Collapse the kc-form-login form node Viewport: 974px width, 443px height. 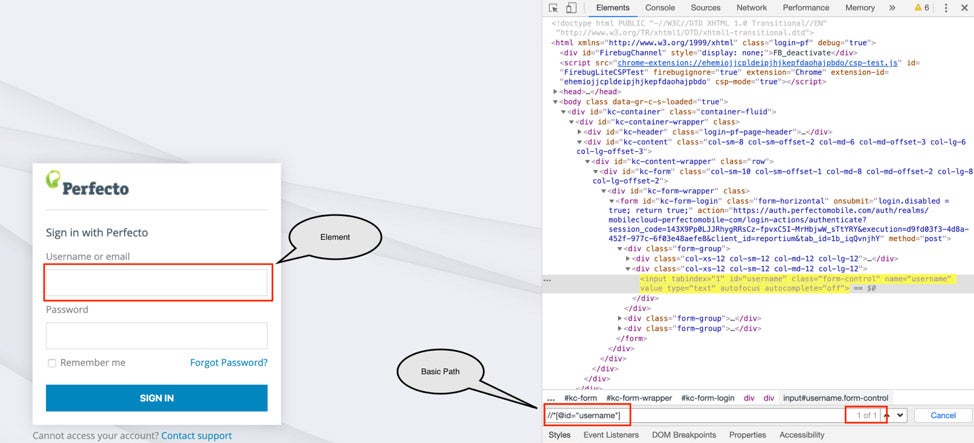(612, 201)
